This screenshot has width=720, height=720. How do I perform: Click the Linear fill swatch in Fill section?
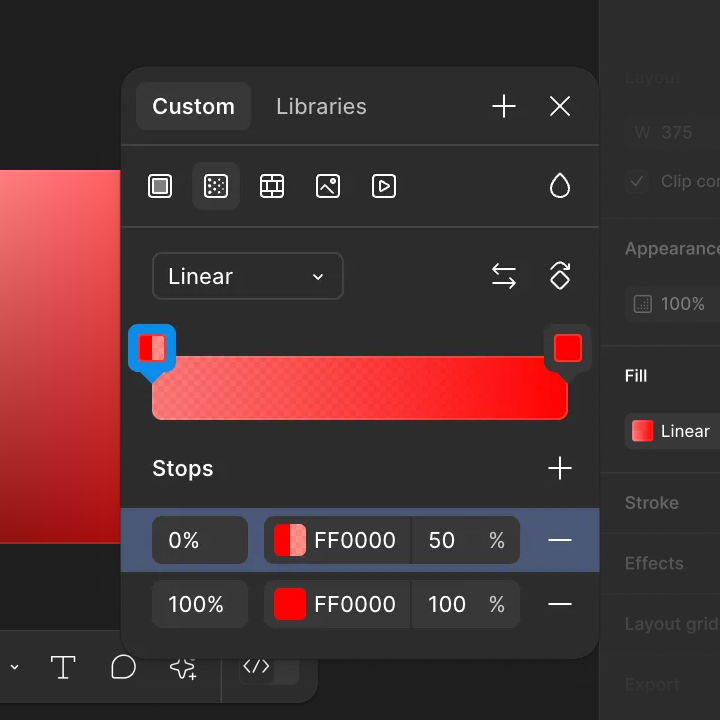[642, 431]
